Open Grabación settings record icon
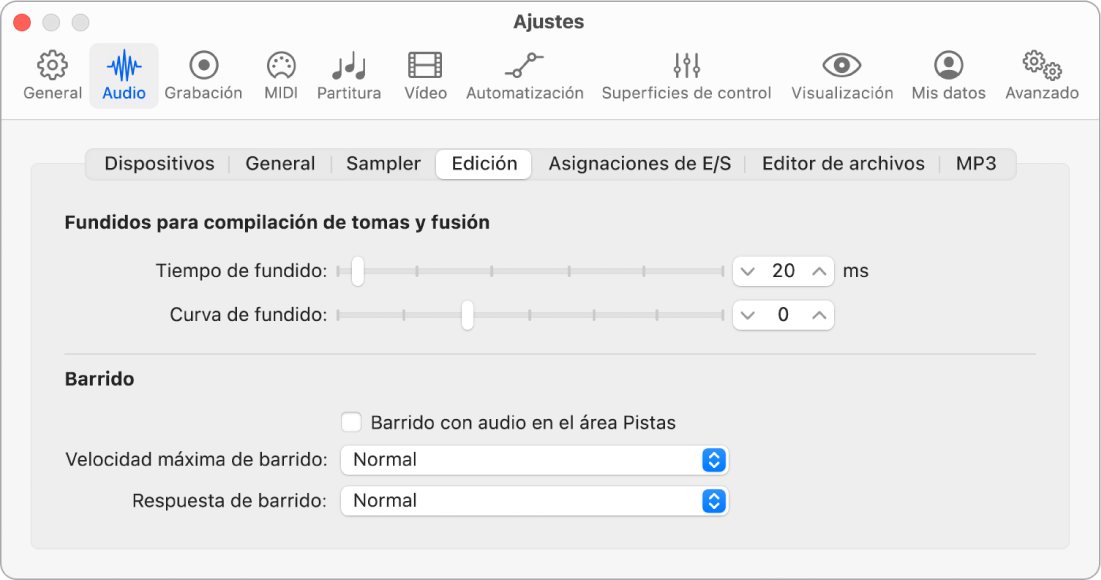Image resolution: width=1101 pixels, height=580 pixels. tap(204, 65)
